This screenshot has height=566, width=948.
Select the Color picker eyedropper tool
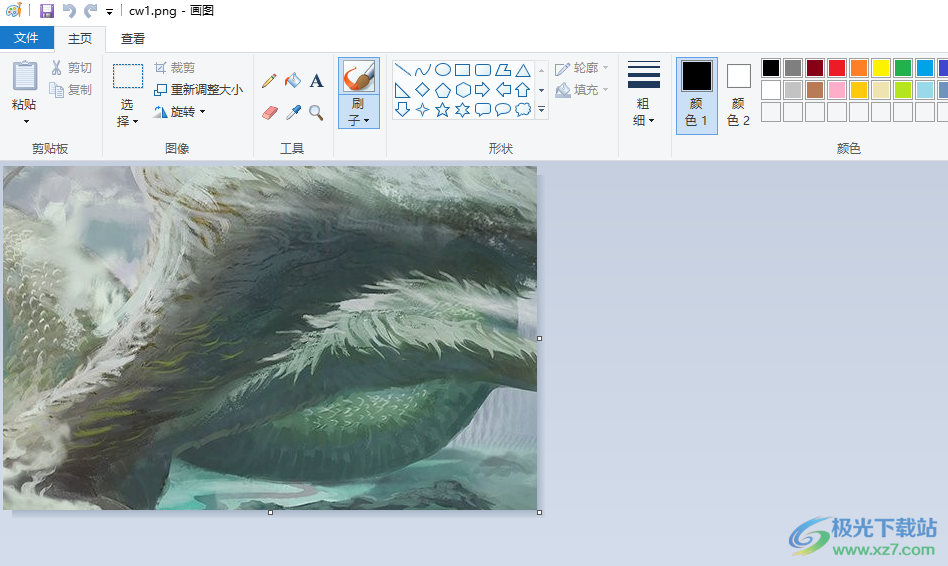[293, 112]
